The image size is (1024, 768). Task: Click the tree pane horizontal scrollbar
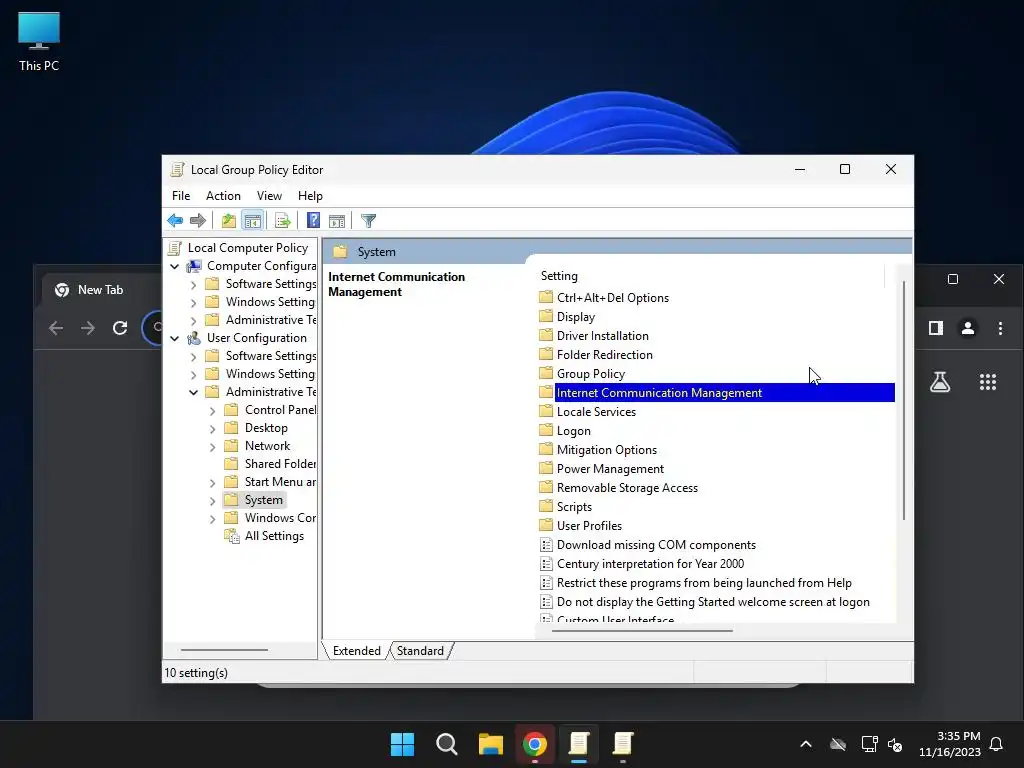(x=224, y=650)
